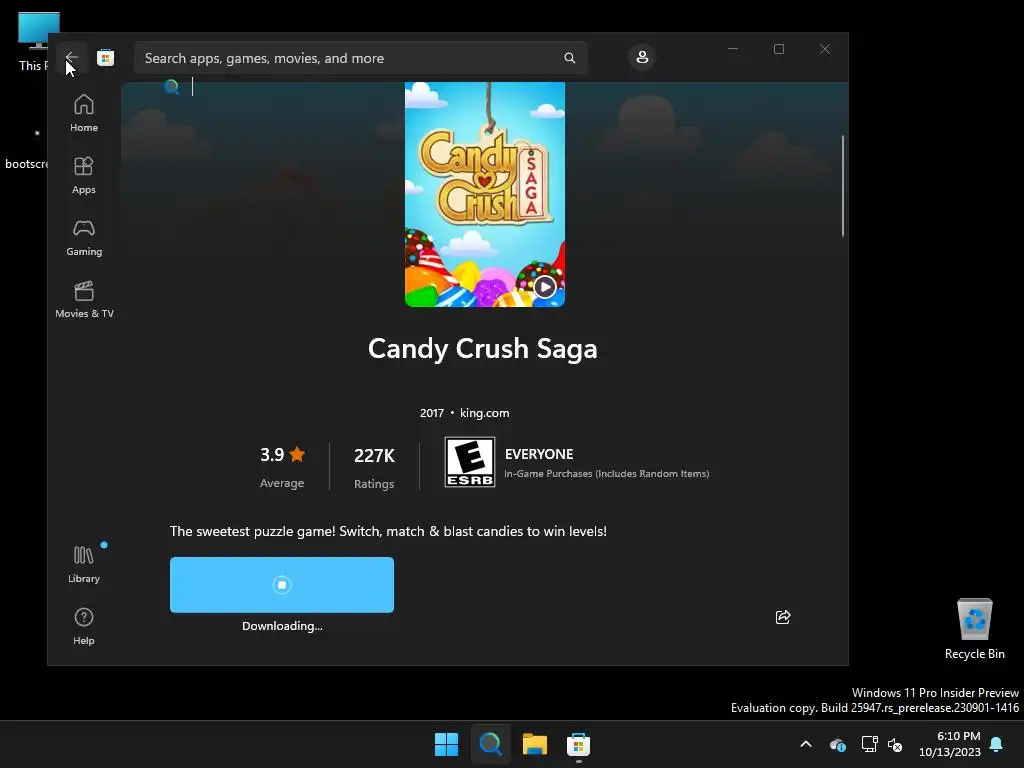
Task: Click the Store page vertical scrollbar
Action: 842,185
